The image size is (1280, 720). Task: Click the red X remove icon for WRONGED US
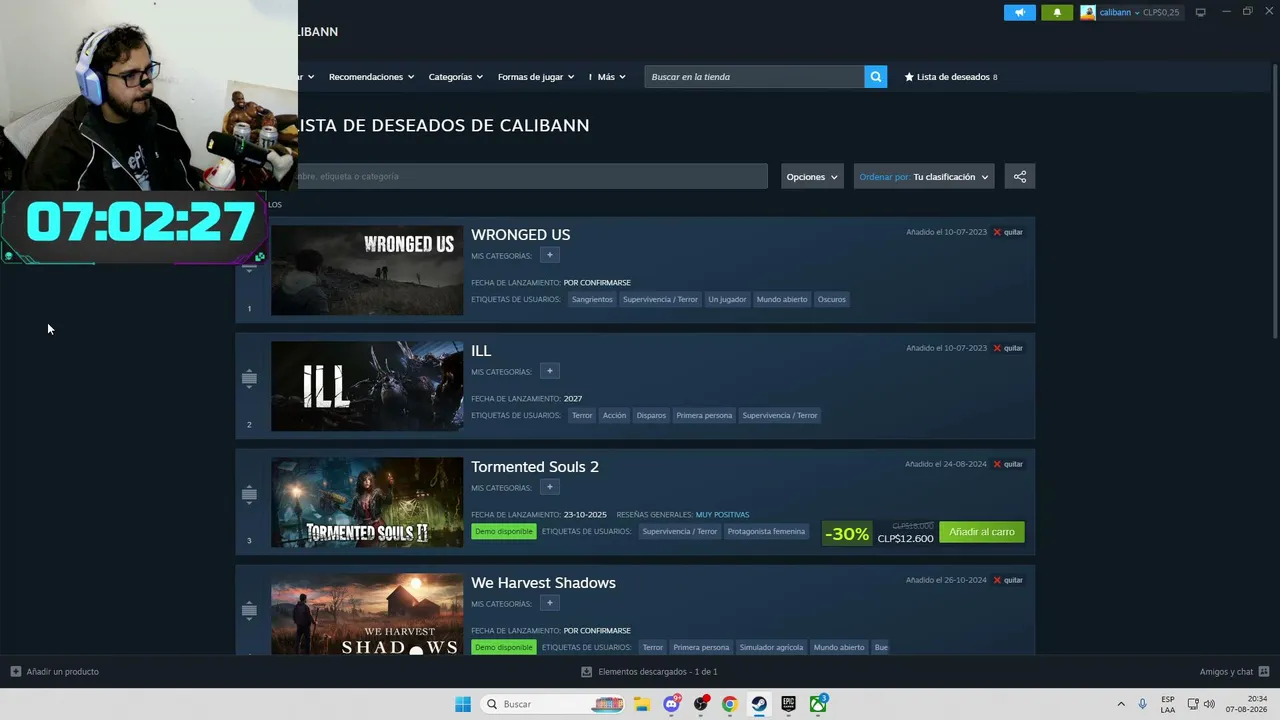[x=997, y=232]
